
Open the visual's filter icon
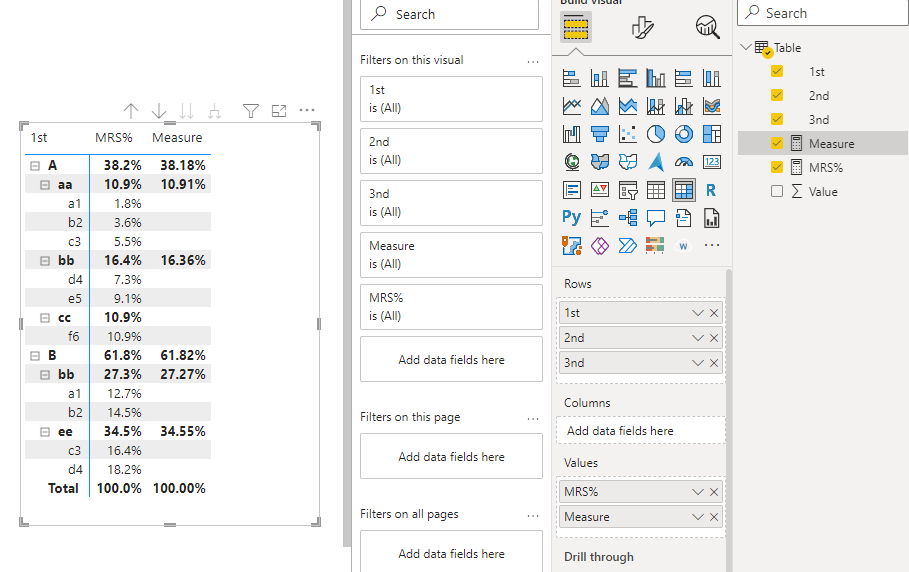[x=250, y=111]
